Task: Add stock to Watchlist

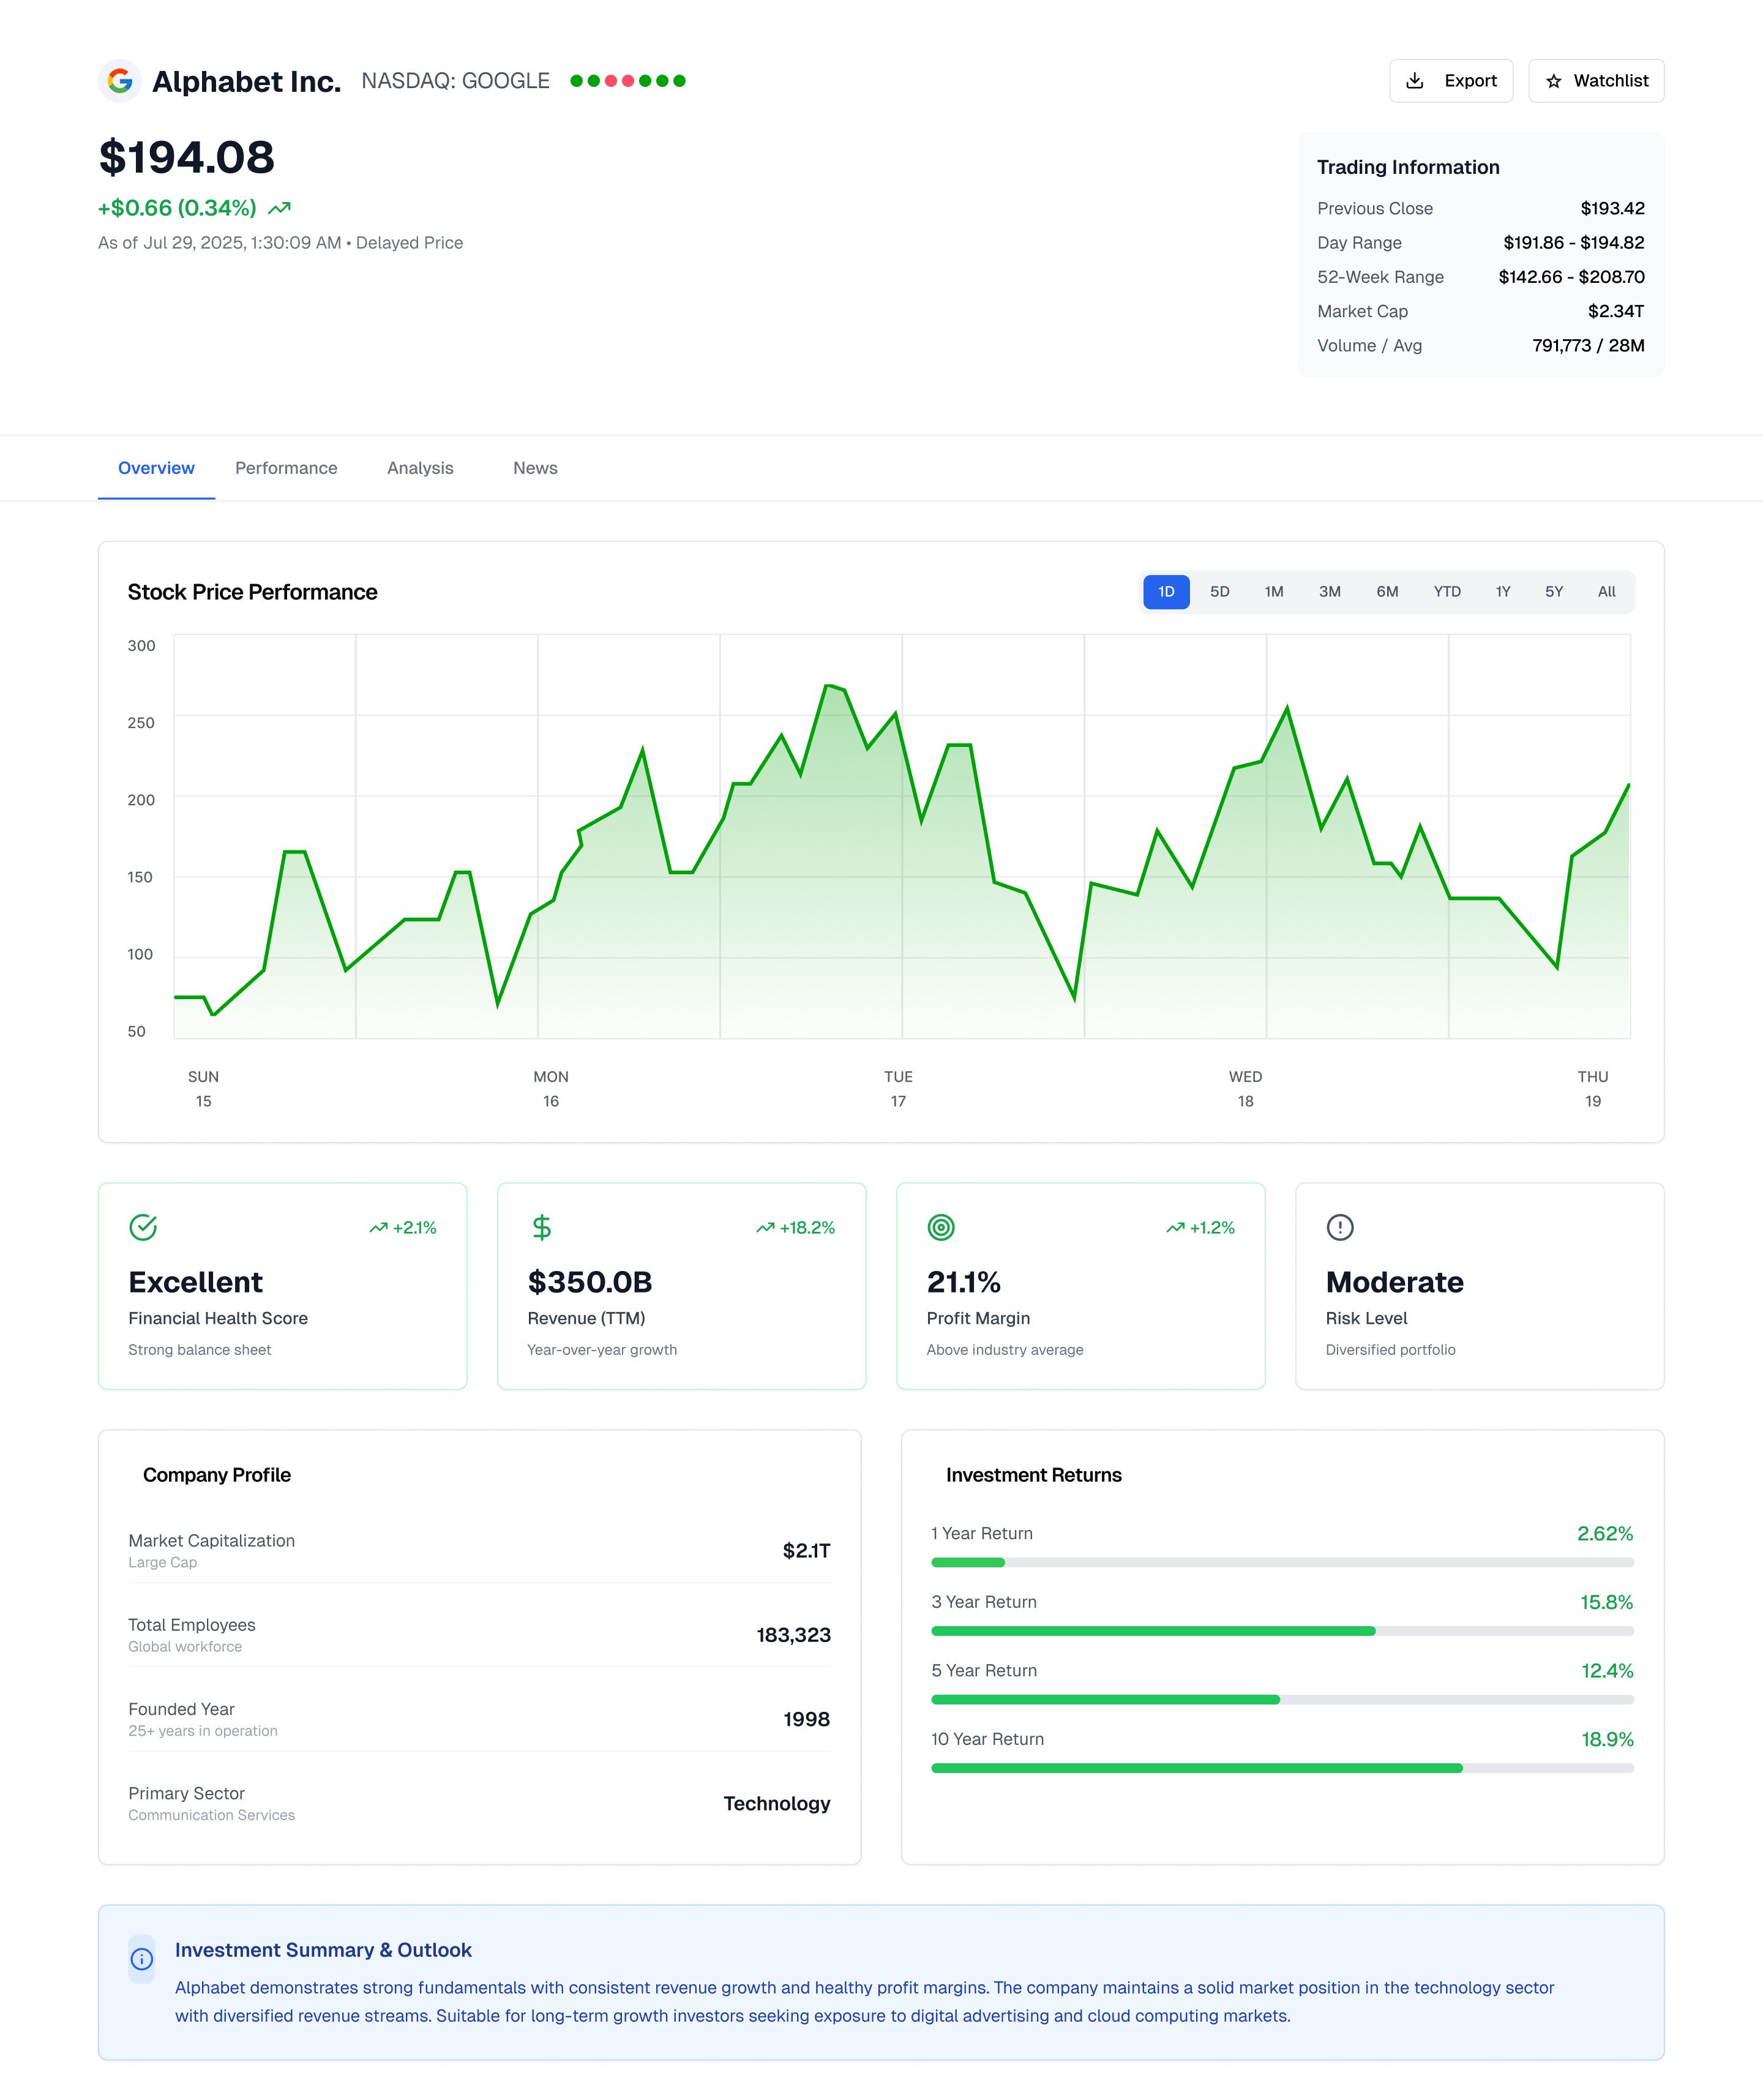Action: pyautogui.click(x=1596, y=81)
